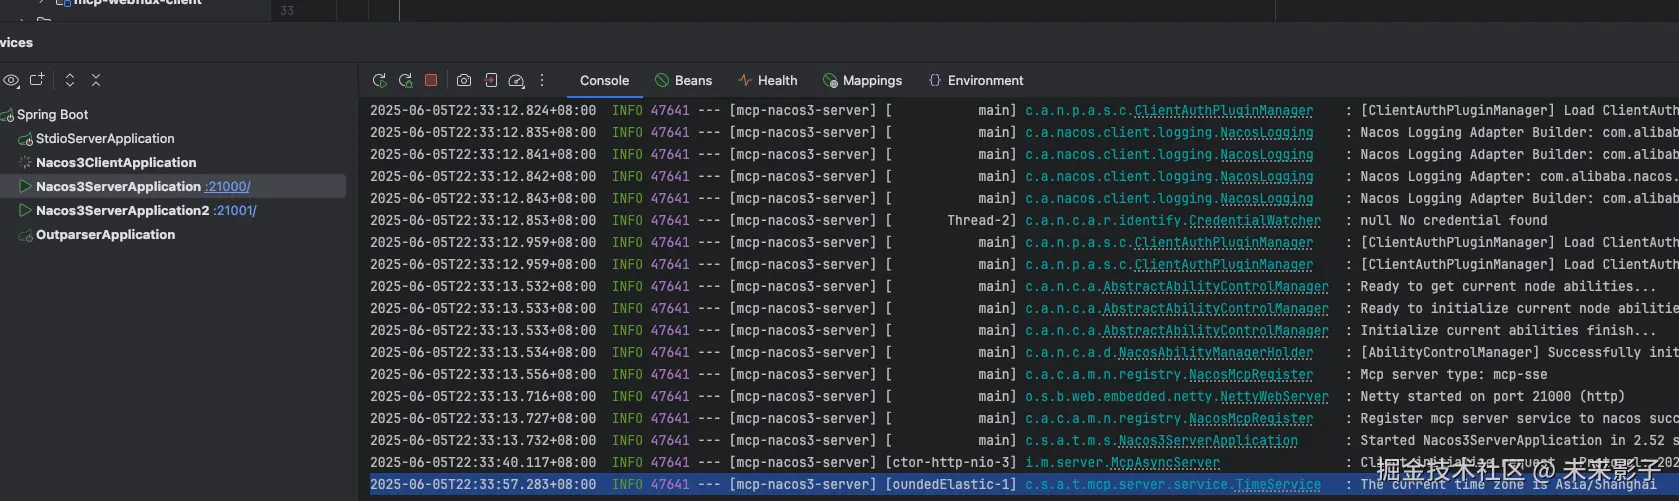Open the :21001/ port link

click(235, 211)
